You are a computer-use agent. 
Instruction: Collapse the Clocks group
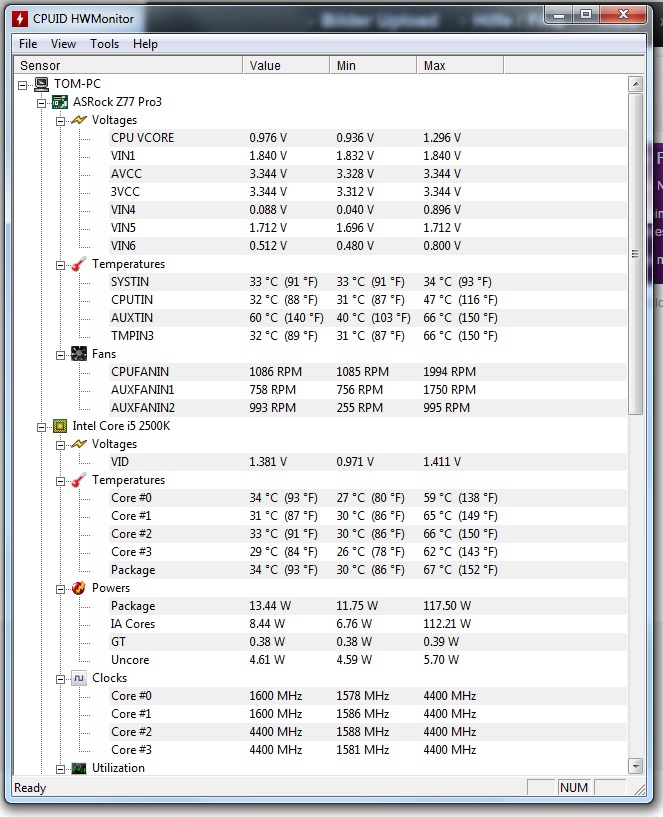60,679
